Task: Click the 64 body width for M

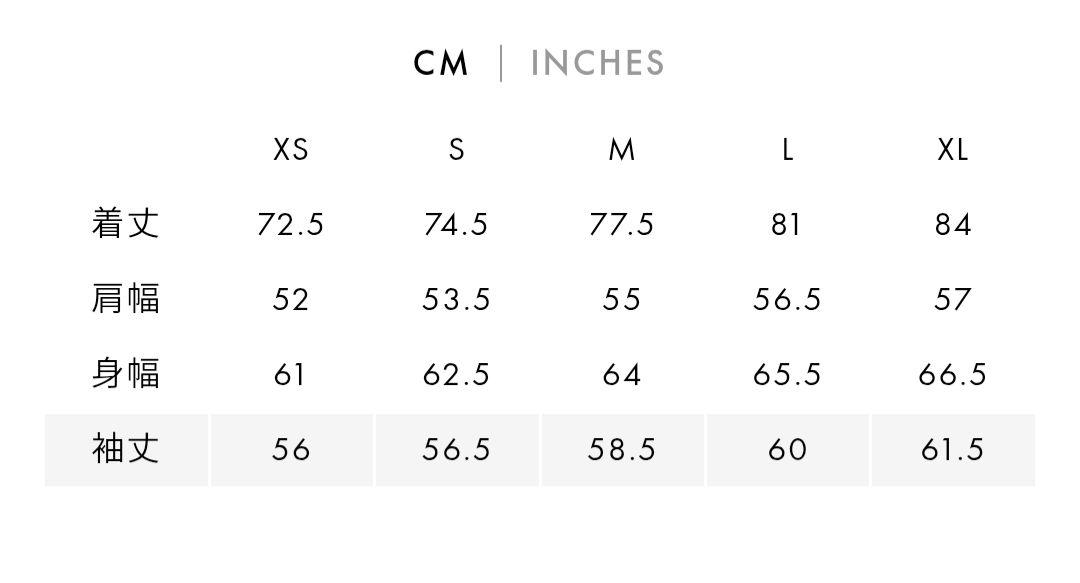Action: [622, 375]
